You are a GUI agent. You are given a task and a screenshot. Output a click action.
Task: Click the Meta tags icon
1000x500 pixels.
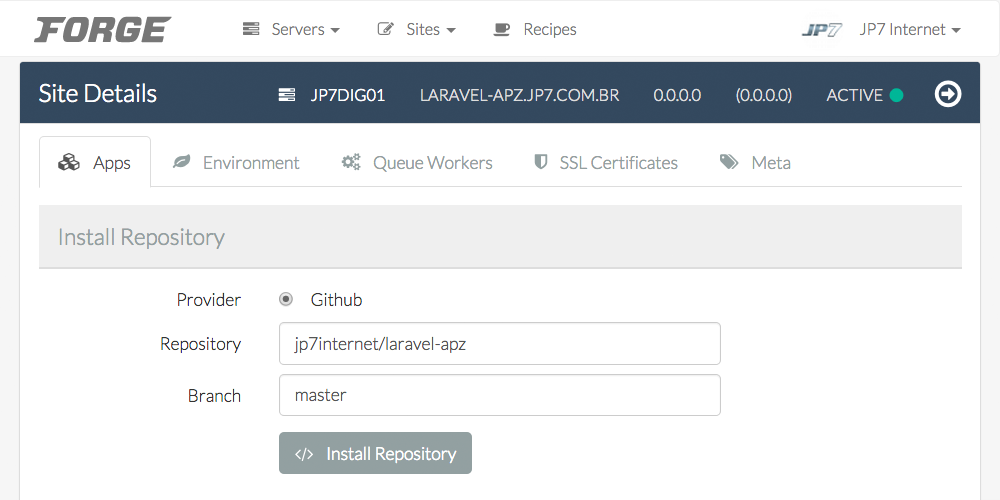(x=729, y=162)
